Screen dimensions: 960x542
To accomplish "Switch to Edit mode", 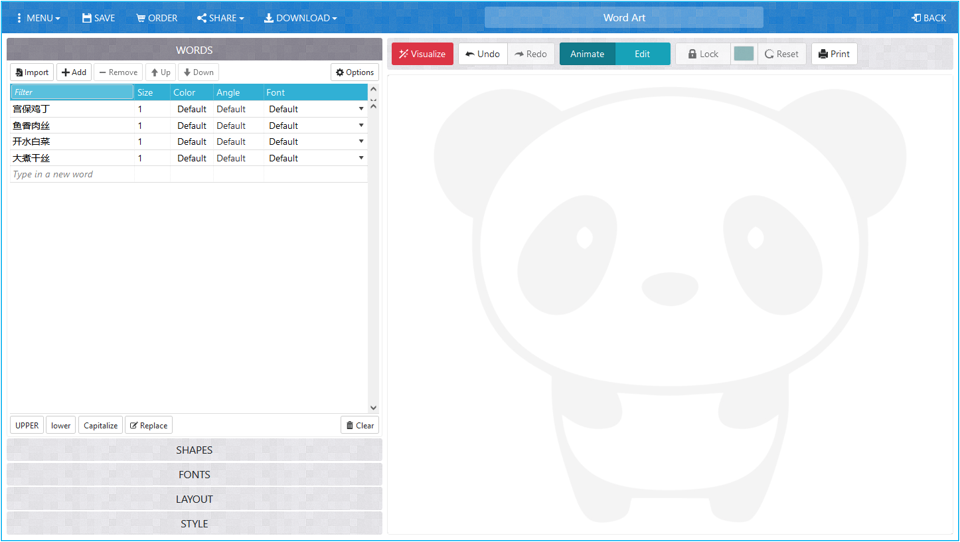I will [642, 54].
